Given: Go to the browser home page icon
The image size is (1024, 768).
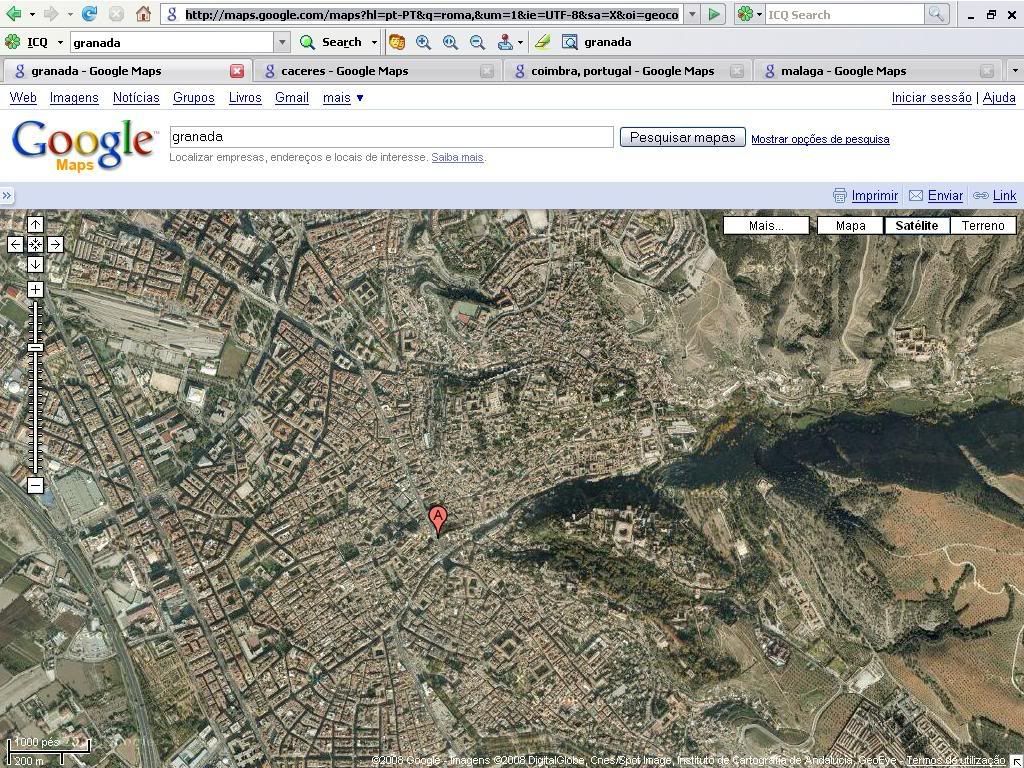Looking at the screenshot, I should (x=143, y=14).
